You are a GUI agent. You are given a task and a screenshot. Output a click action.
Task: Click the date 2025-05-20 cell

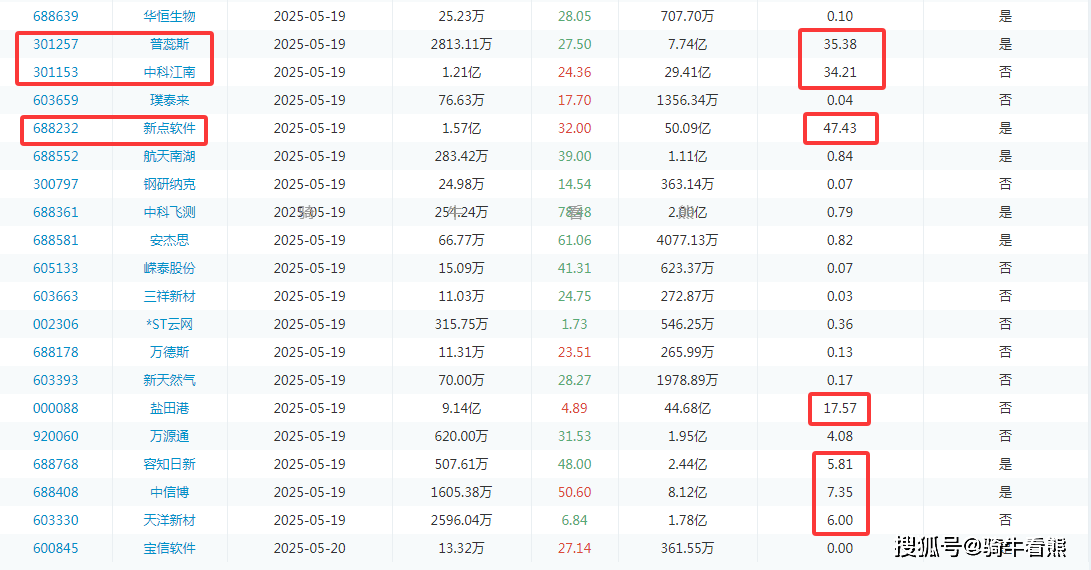click(310, 548)
